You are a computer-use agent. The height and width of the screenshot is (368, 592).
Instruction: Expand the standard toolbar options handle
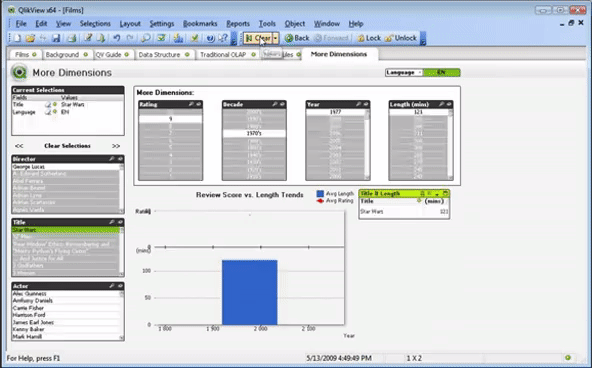[234, 38]
